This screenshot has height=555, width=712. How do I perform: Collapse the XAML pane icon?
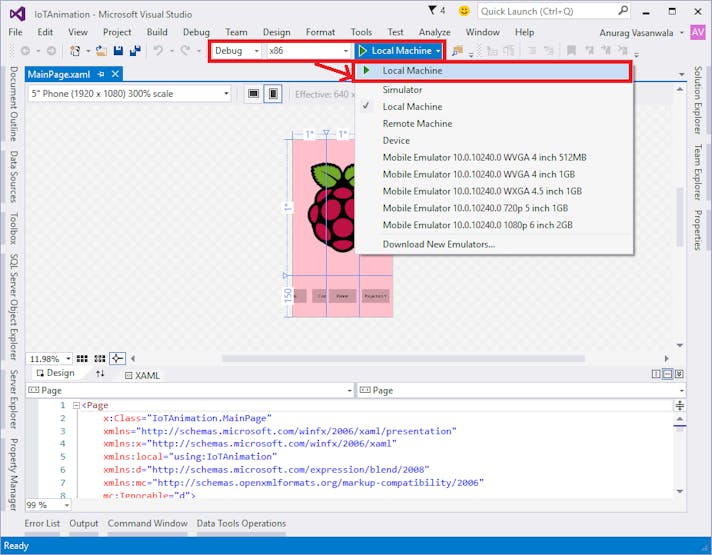[x=679, y=374]
